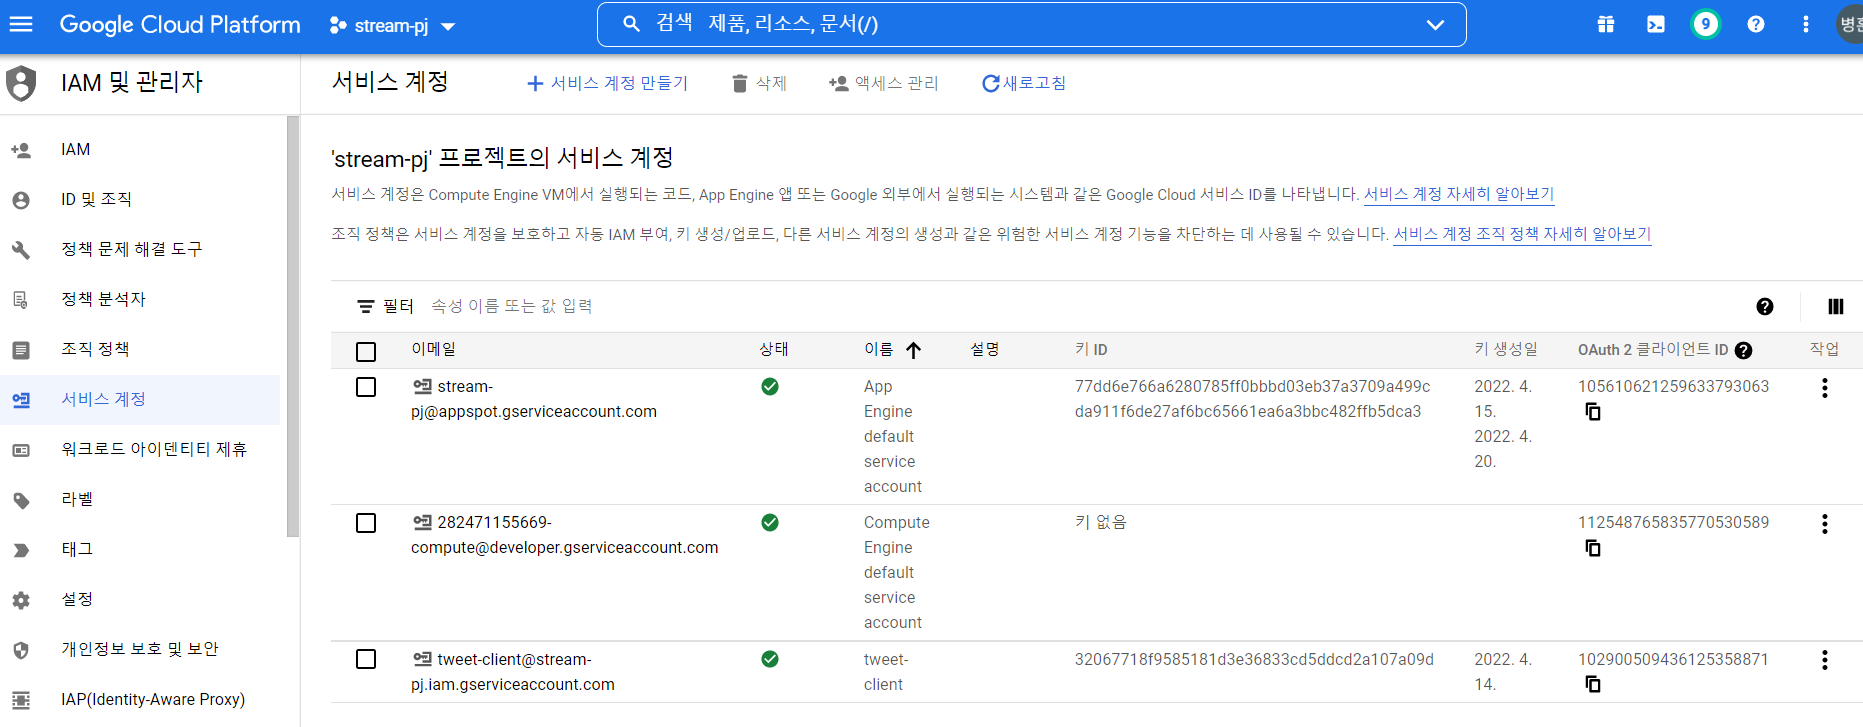This screenshot has height=727, width=1863.
Task: Click the Google Cloud Platform logo
Action: 180,25
